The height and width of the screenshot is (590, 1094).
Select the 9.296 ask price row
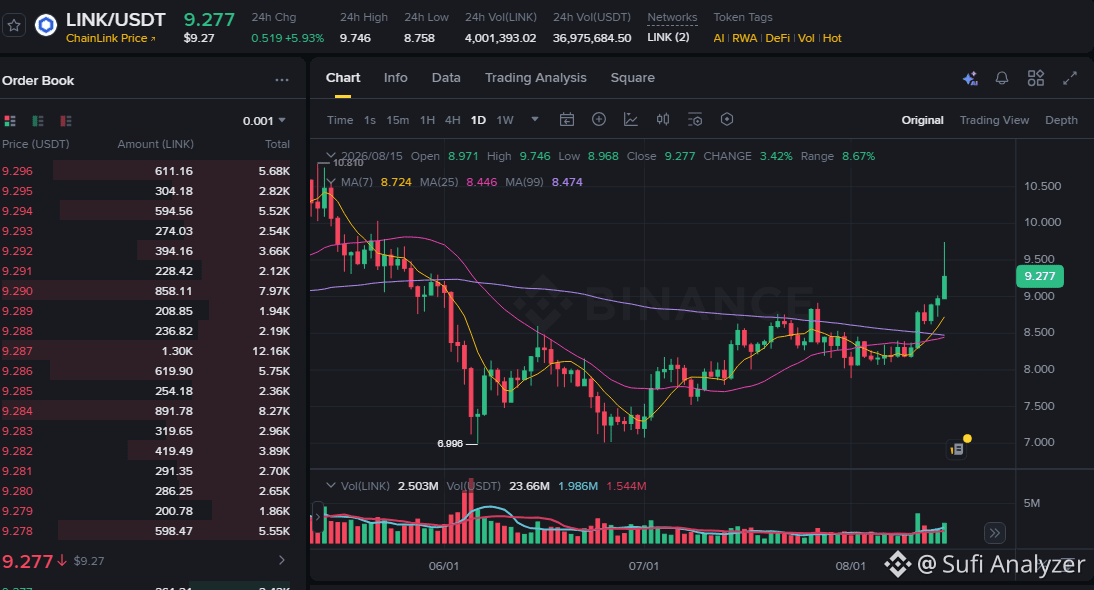[146, 171]
